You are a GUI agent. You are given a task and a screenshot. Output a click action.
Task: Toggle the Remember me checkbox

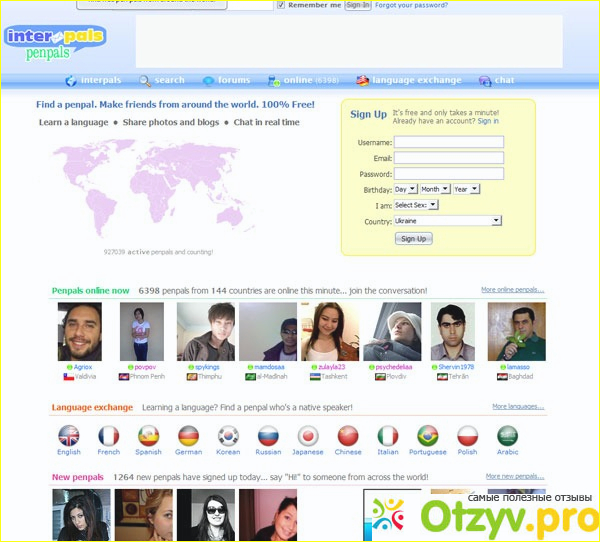tap(280, 5)
